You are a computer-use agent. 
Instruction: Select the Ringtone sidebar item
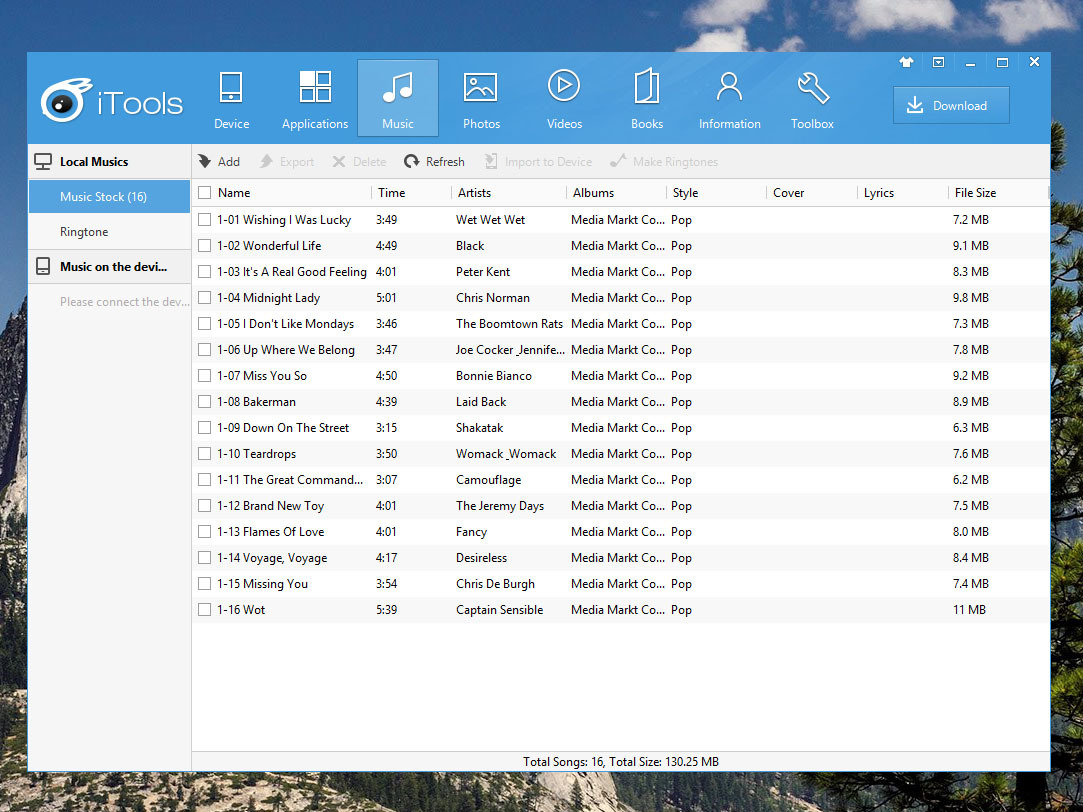pos(84,232)
